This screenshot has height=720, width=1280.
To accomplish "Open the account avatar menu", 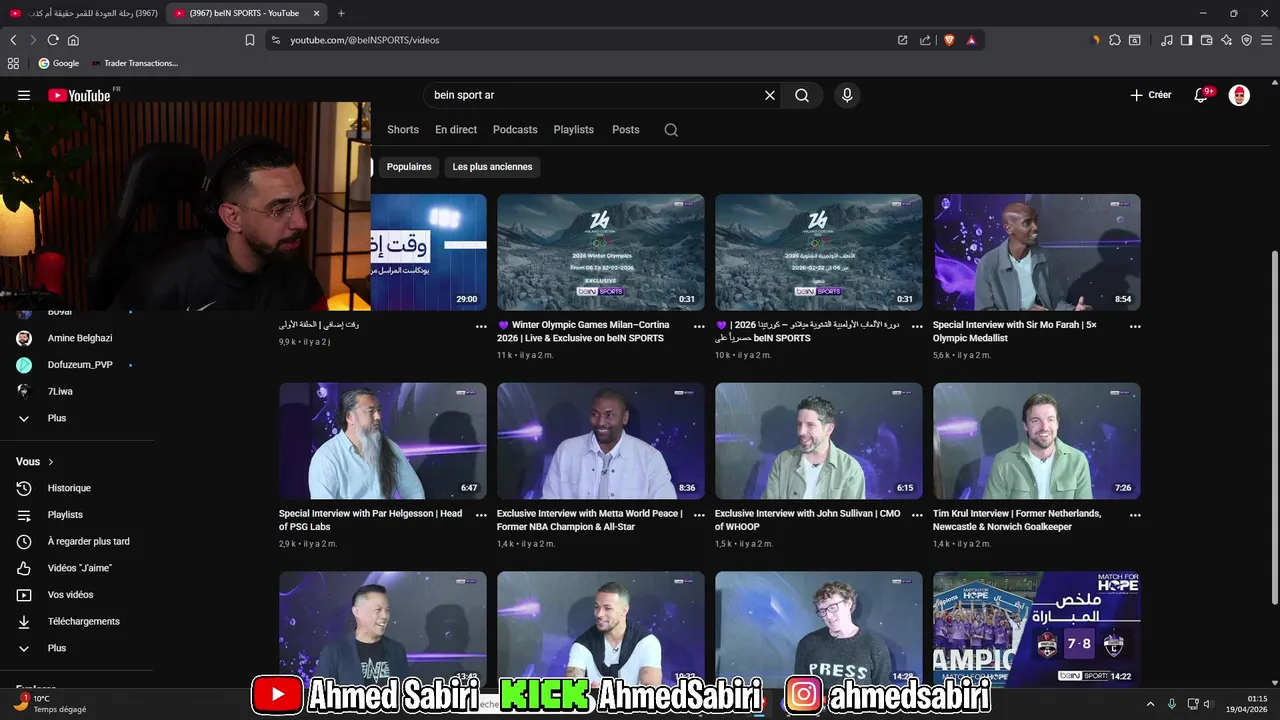I will tap(1239, 95).
